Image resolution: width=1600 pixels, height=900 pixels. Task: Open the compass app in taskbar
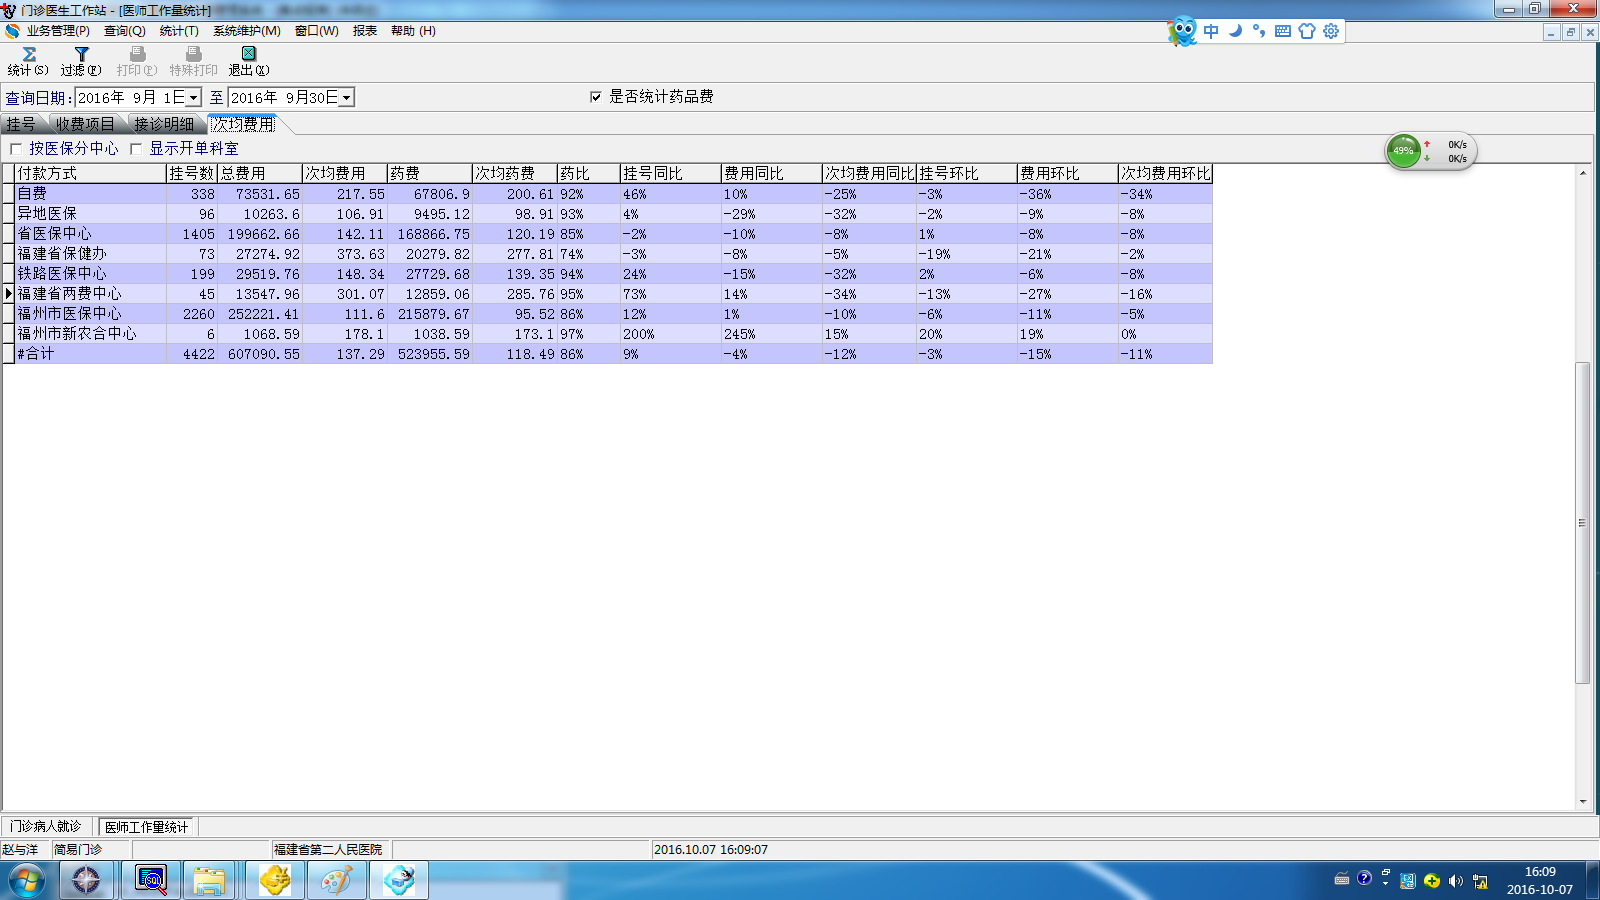(86, 881)
